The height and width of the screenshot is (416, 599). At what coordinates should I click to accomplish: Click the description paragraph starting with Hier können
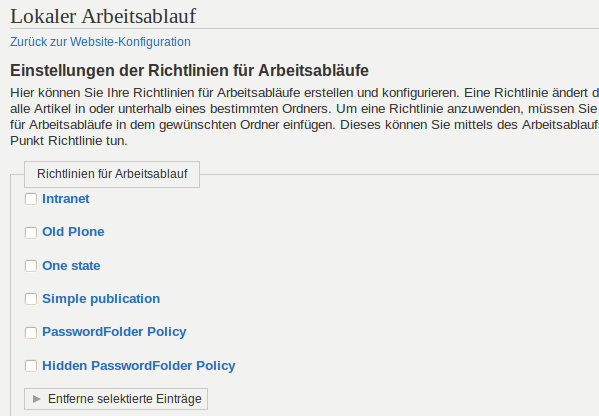pyautogui.click(x=304, y=117)
